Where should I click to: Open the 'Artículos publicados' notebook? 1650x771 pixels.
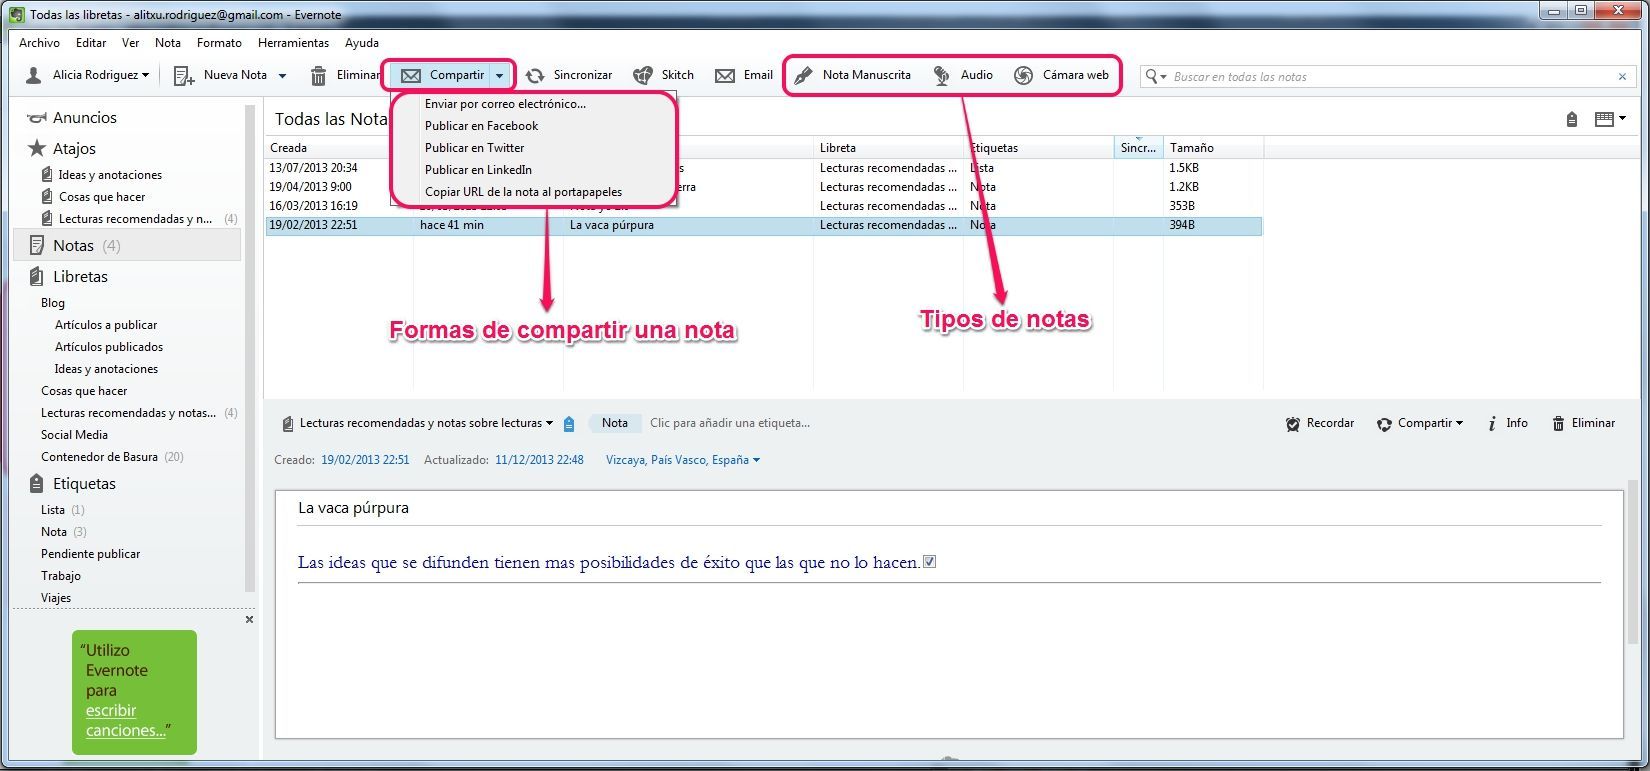point(109,347)
